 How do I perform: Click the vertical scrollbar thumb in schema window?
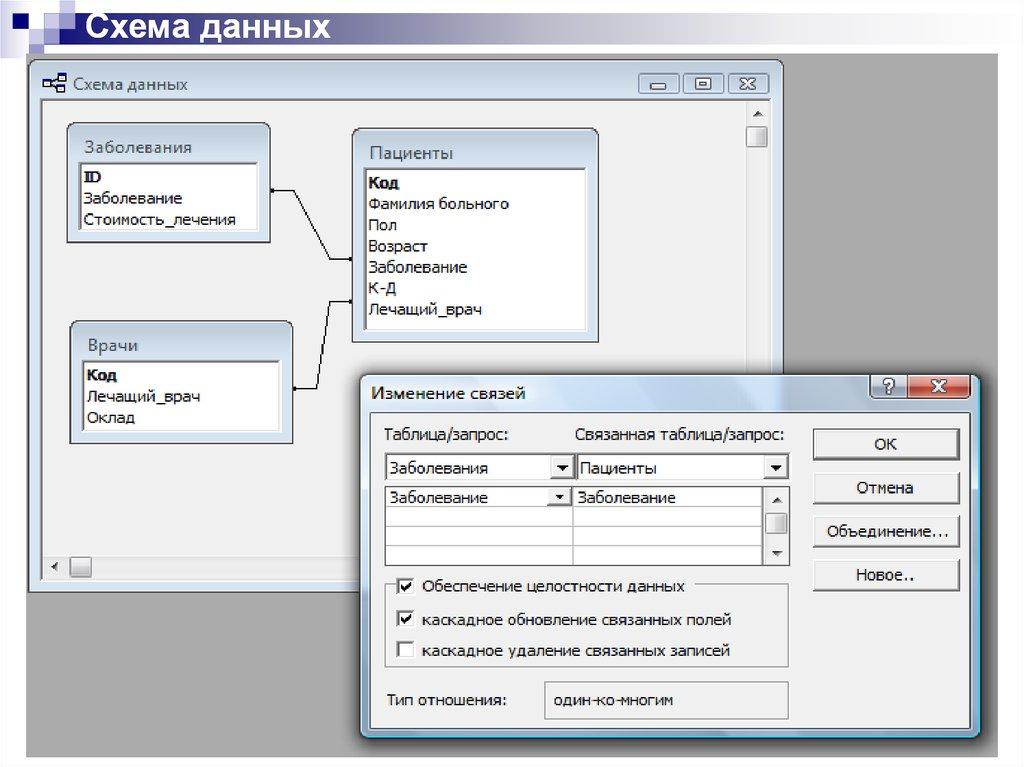click(x=757, y=137)
